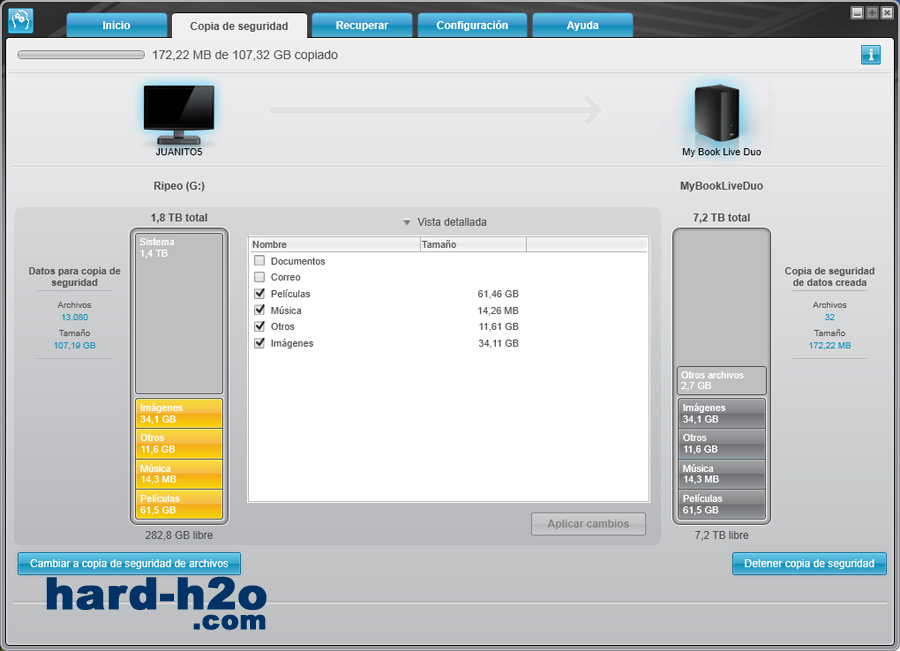This screenshot has height=651, width=900.
Task: Switch to the Recuperar tab
Action: tap(361, 25)
